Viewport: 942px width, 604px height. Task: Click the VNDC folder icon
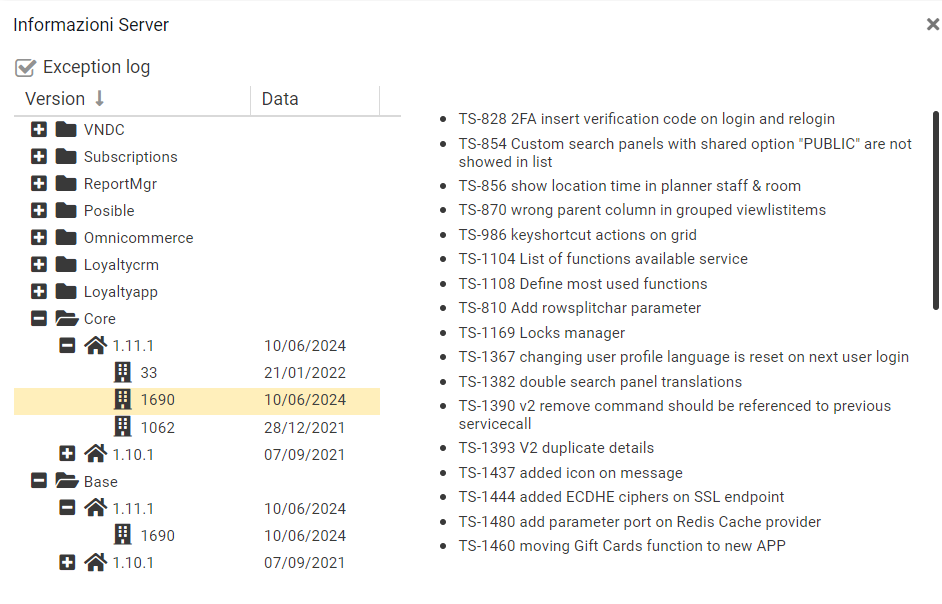(x=67, y=130)
